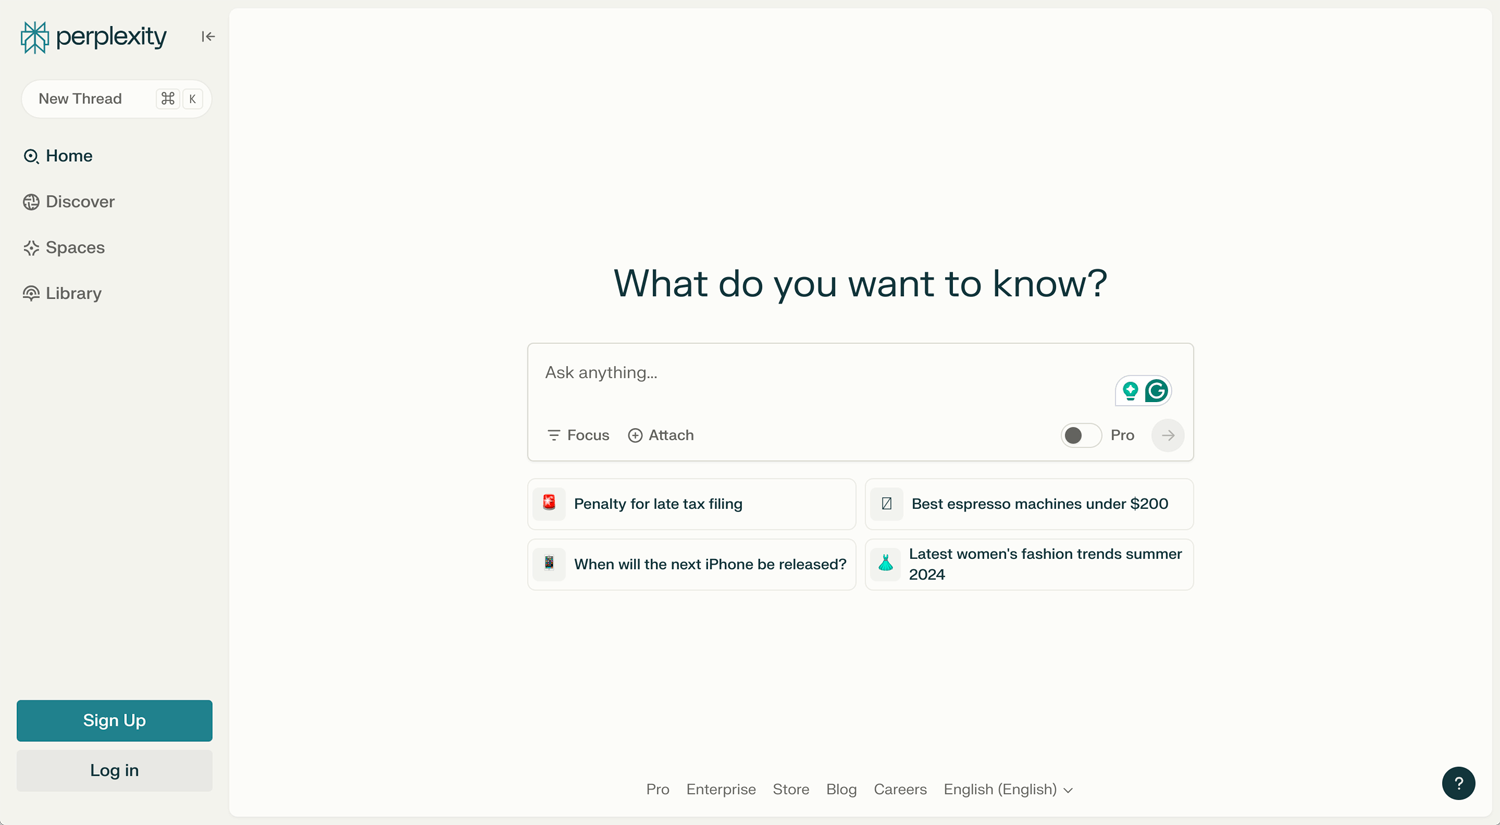Click the siren emoji icon on tax suggestion
Image resolution: width=1500 pixels, height=825 pixels.
549,503
